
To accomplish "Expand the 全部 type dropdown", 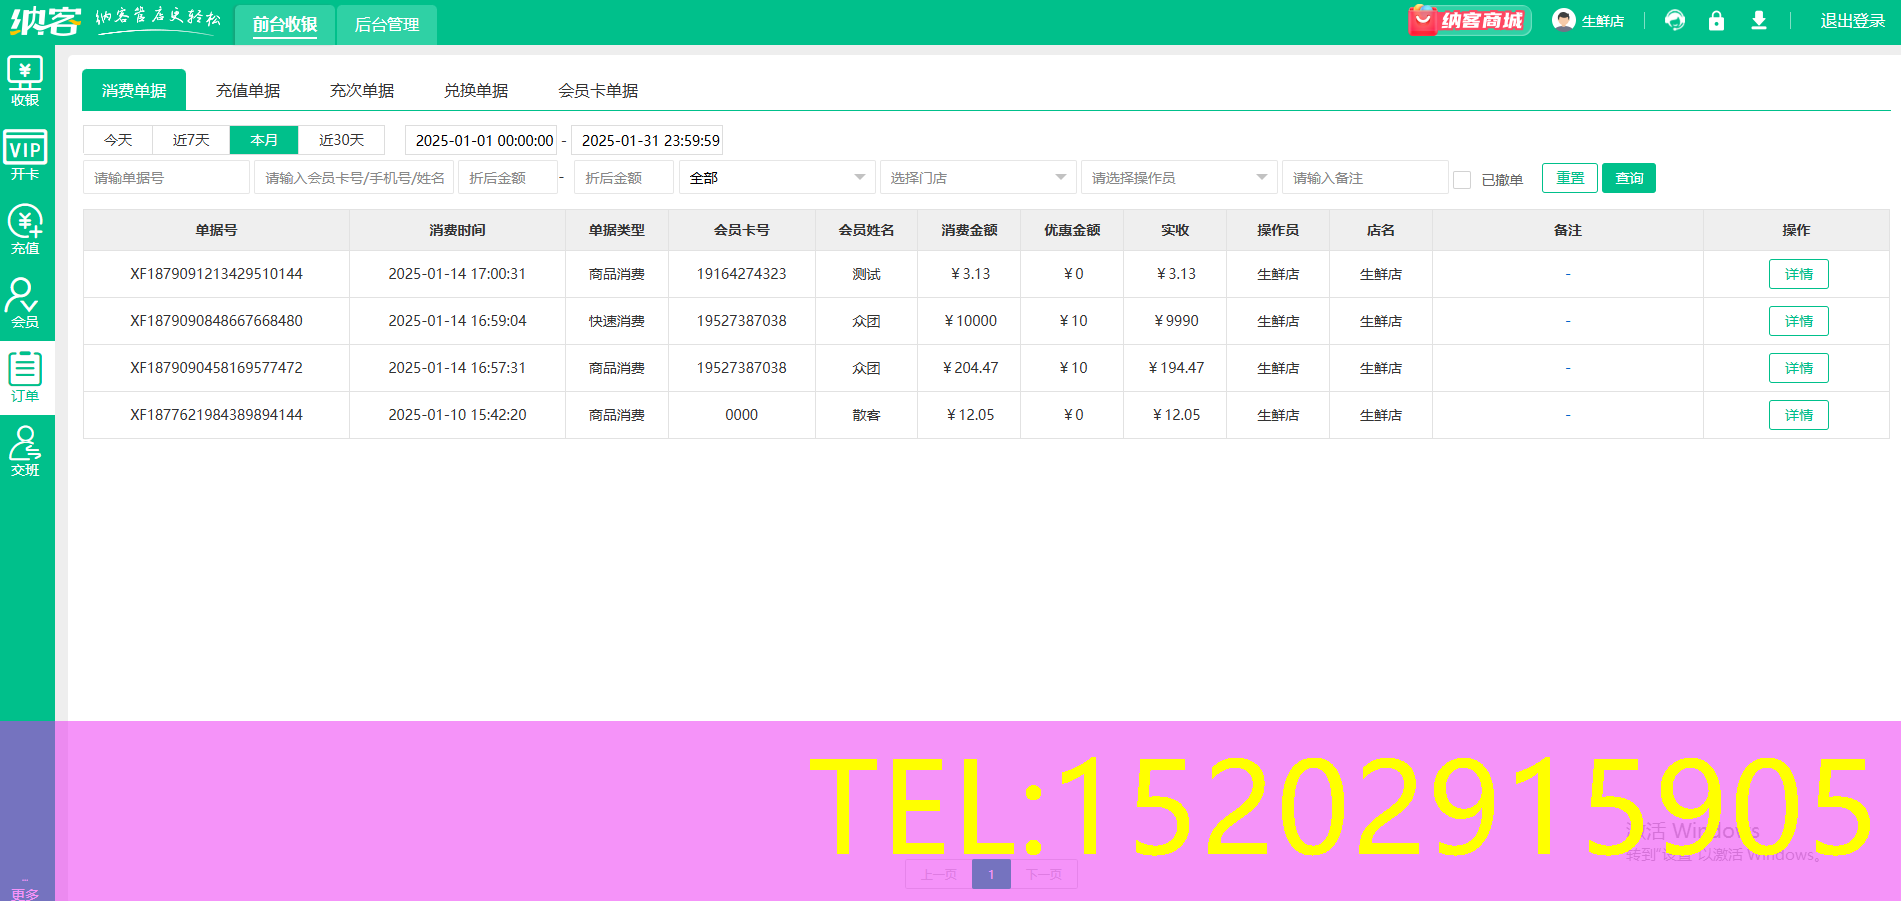I will coord(776,178).
